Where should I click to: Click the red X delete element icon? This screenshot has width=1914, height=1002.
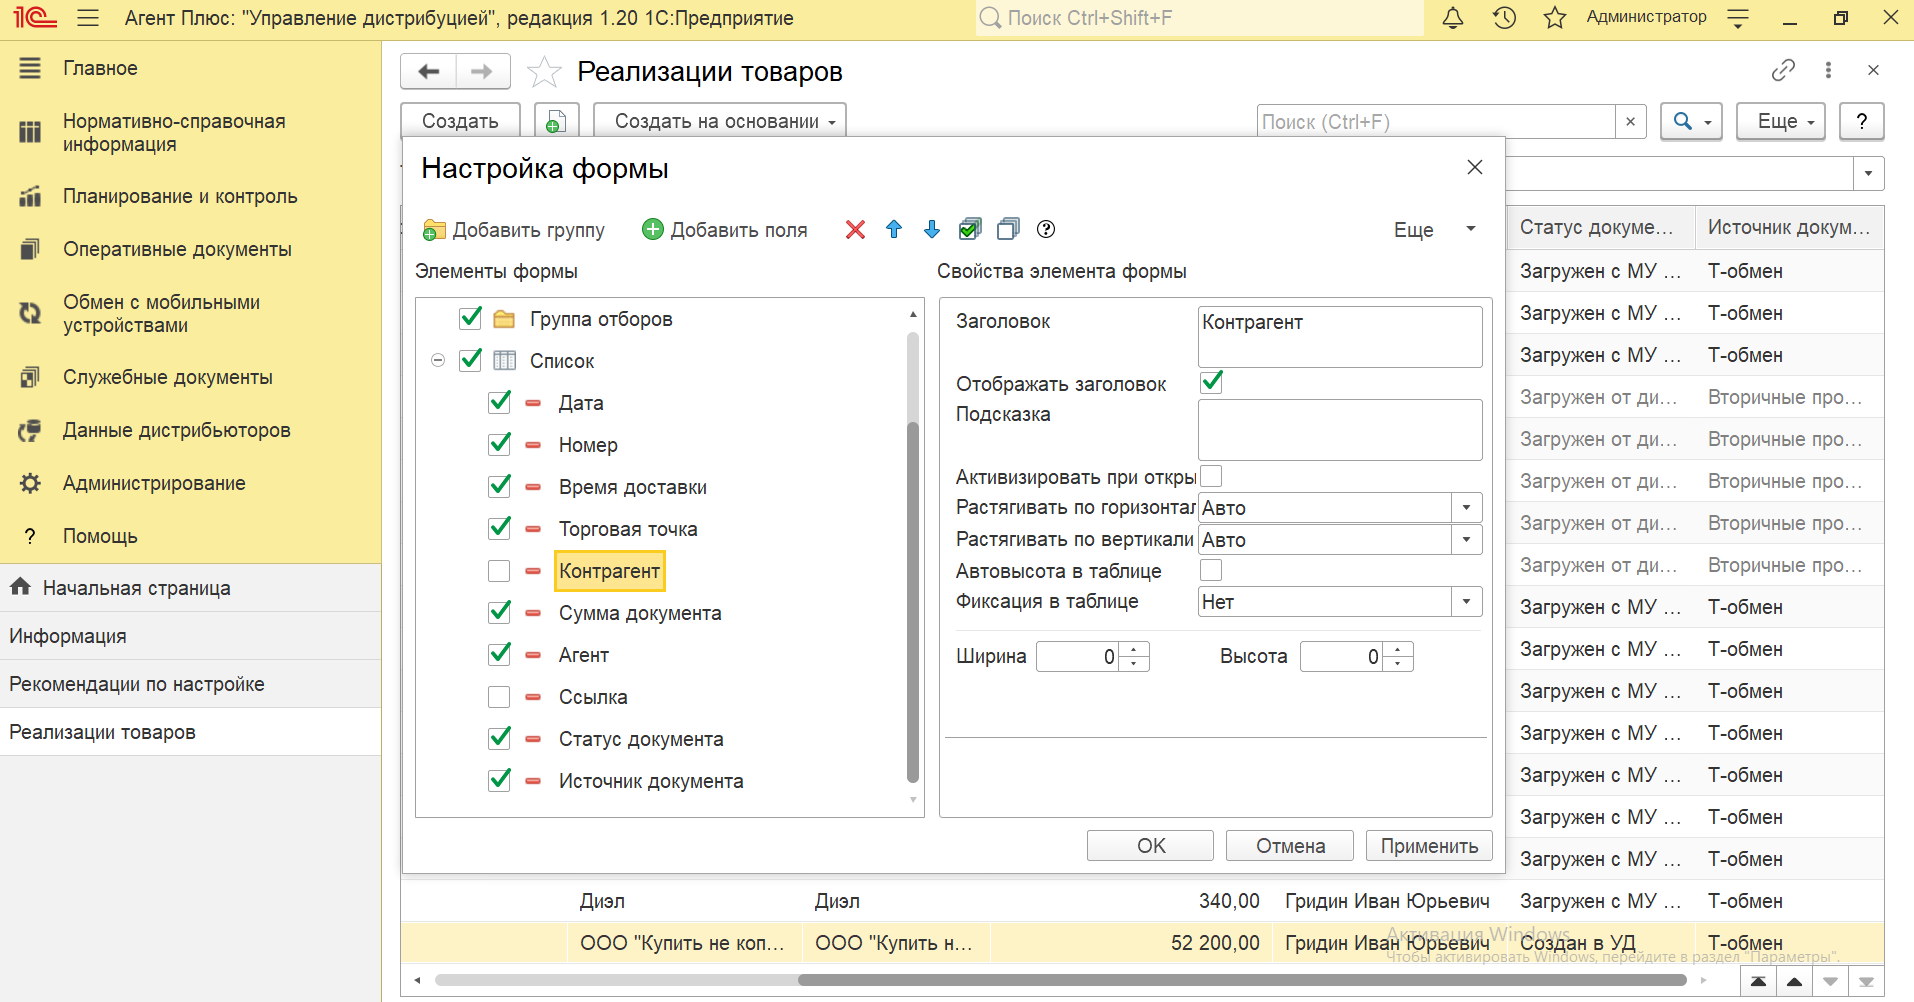tap(855, 230)
